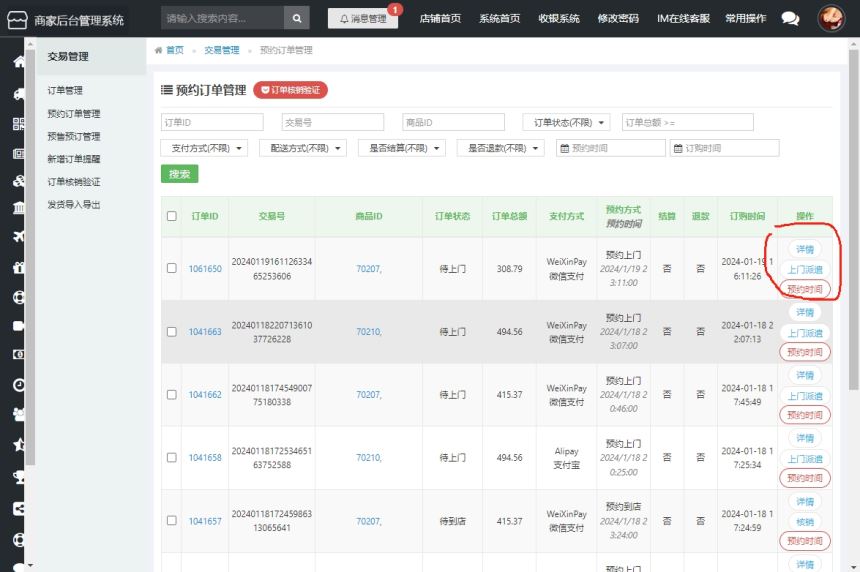Viewport: 860px width, 572px height.
Task: Check the box for order 1041662
Action: [x=172, y=395]
